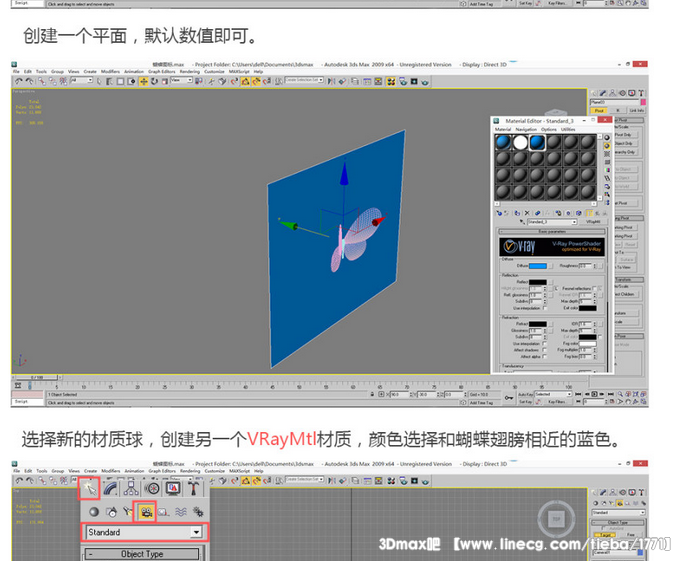
Task: Switch to the enlarged Modify tab icon
Action: pyautogui.click(x=110, y=489)
